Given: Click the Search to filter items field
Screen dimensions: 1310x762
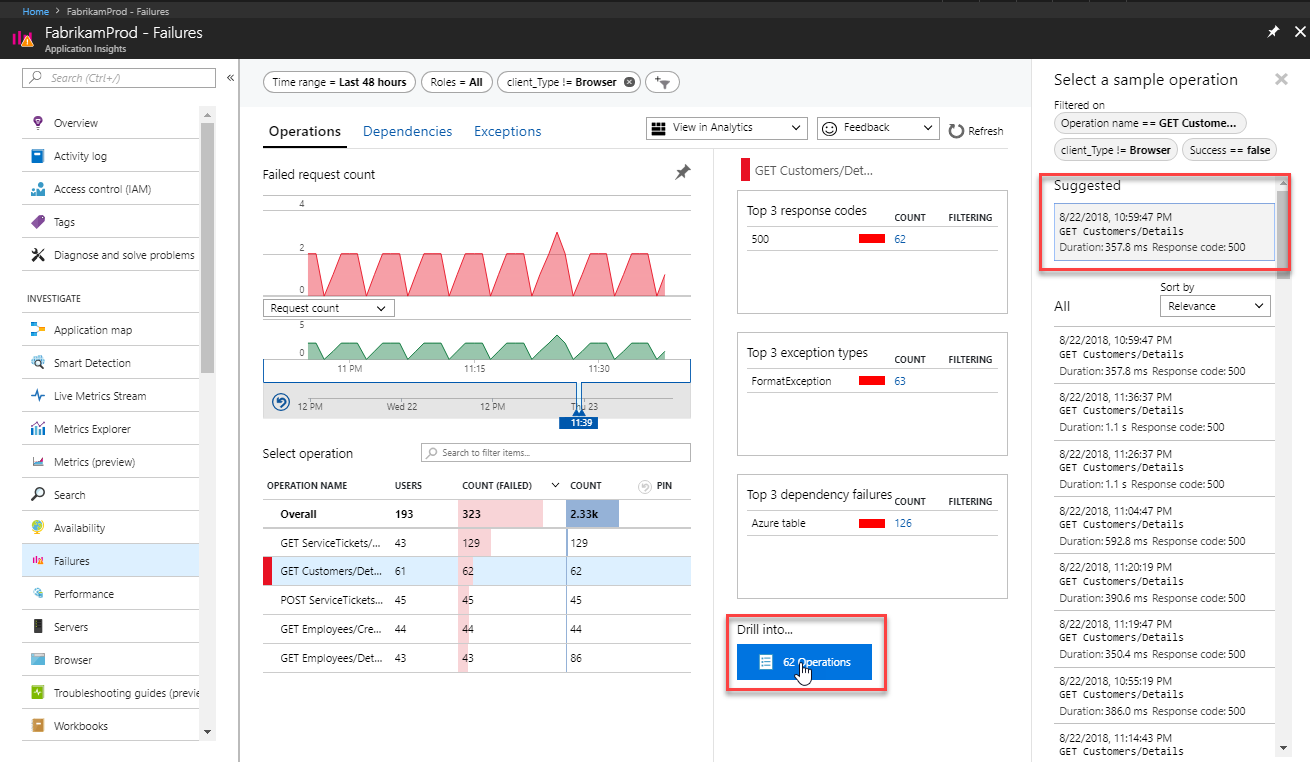Looking at the screenshot, I should click(x=555, y=452).
